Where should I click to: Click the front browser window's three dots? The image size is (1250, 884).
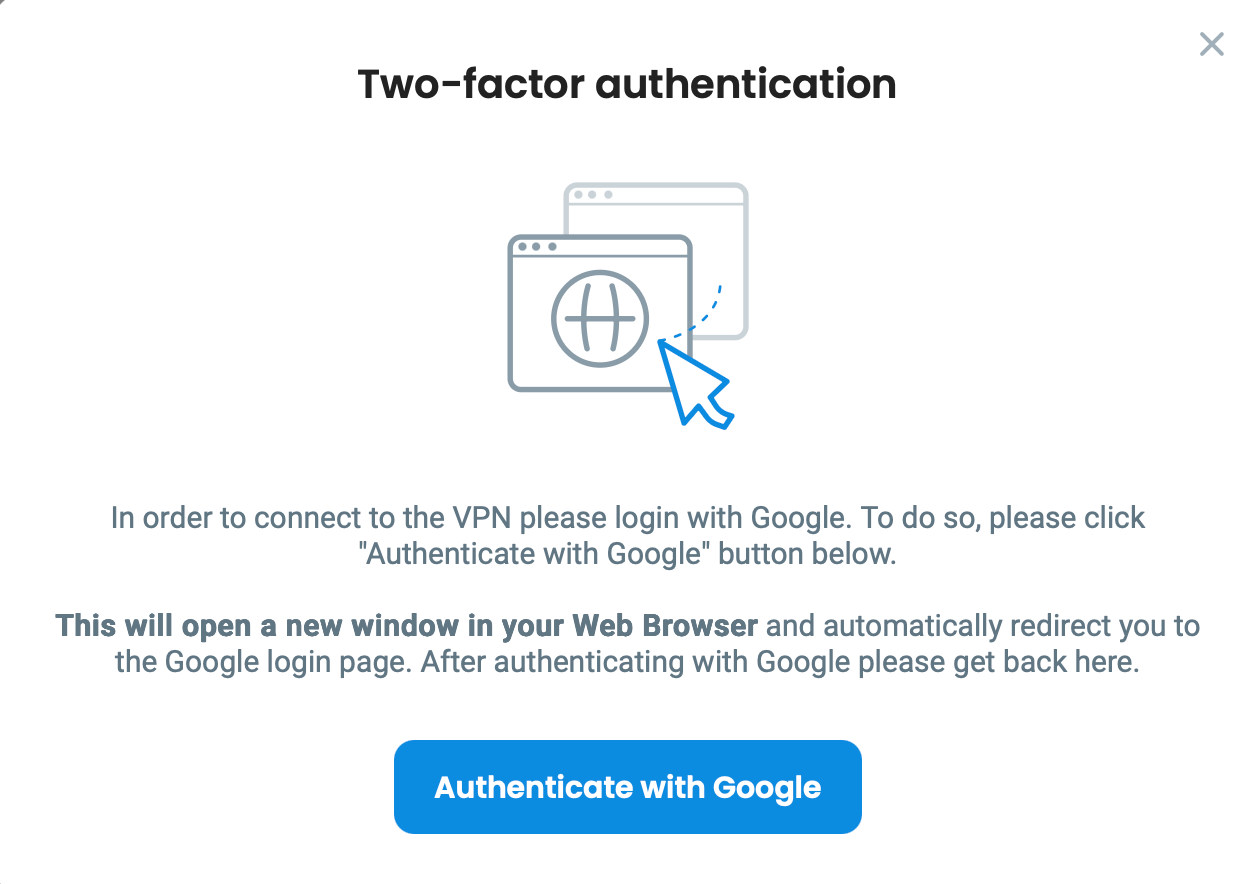[x=536, y=246]
